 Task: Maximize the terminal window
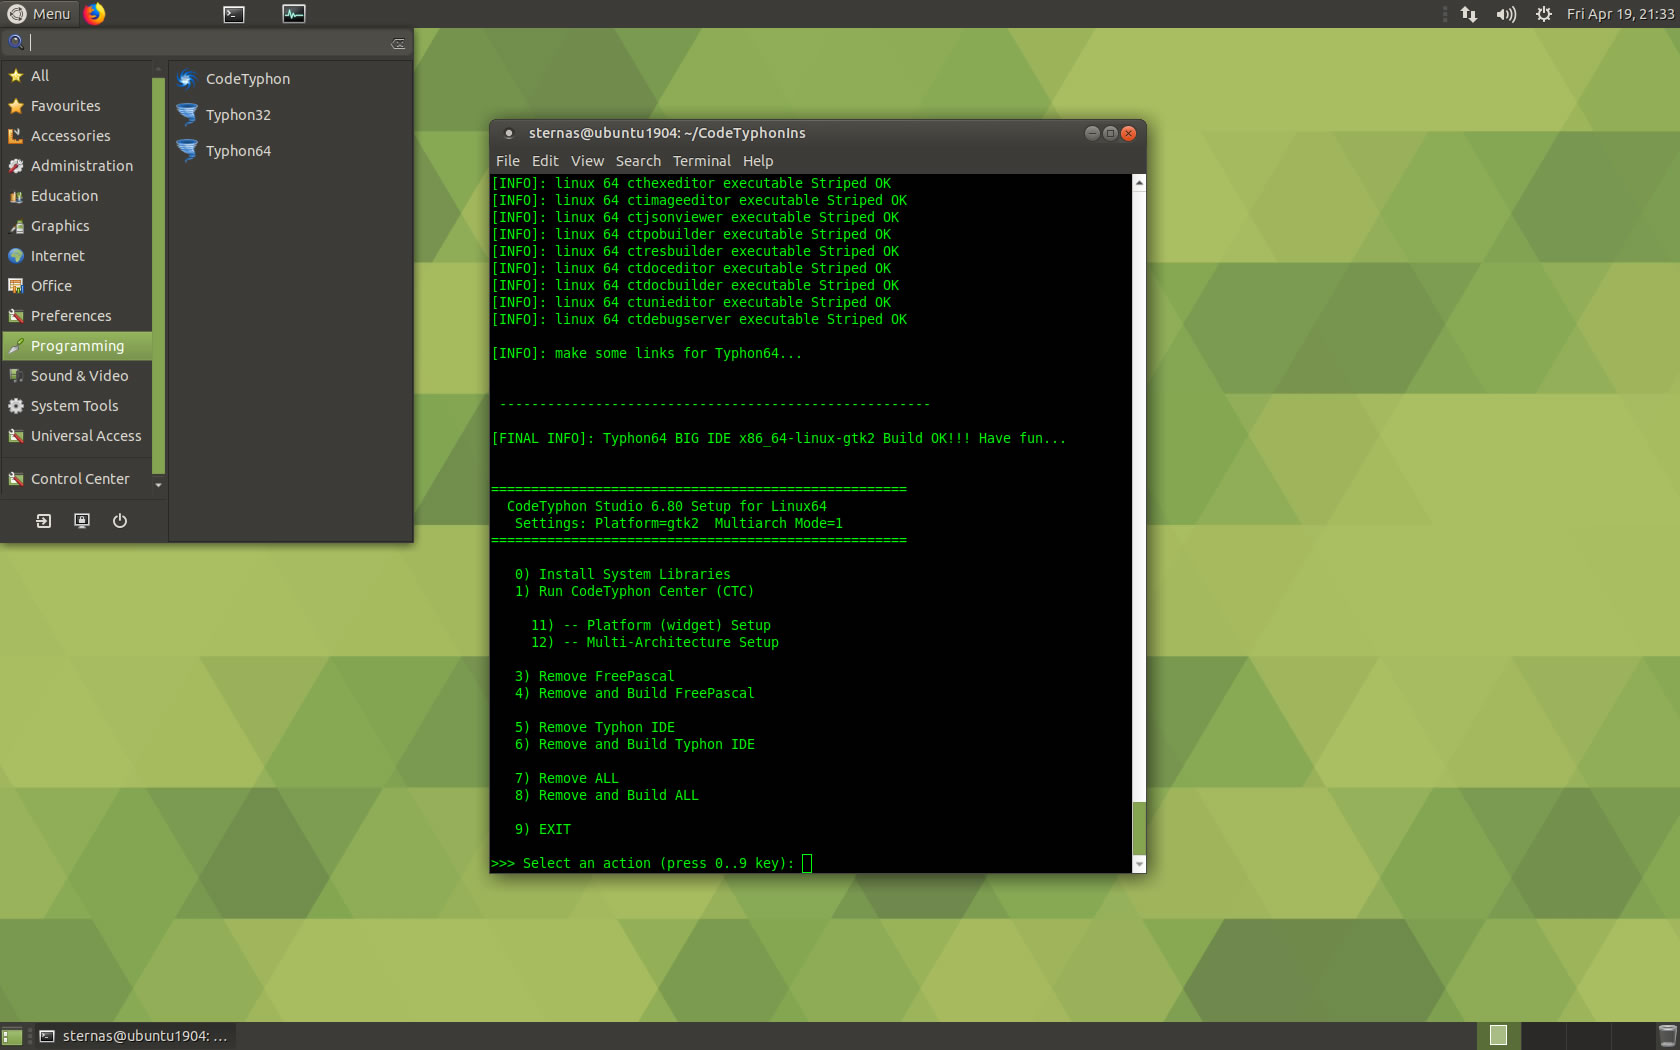[1110, 133]
